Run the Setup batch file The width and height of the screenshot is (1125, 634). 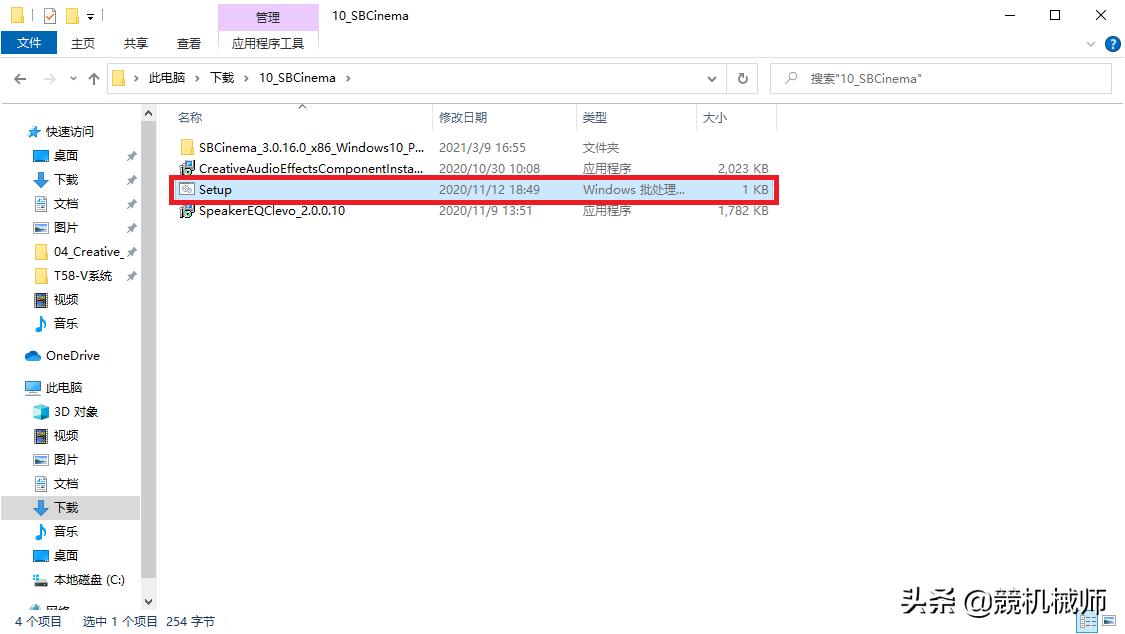pos(214,189)
